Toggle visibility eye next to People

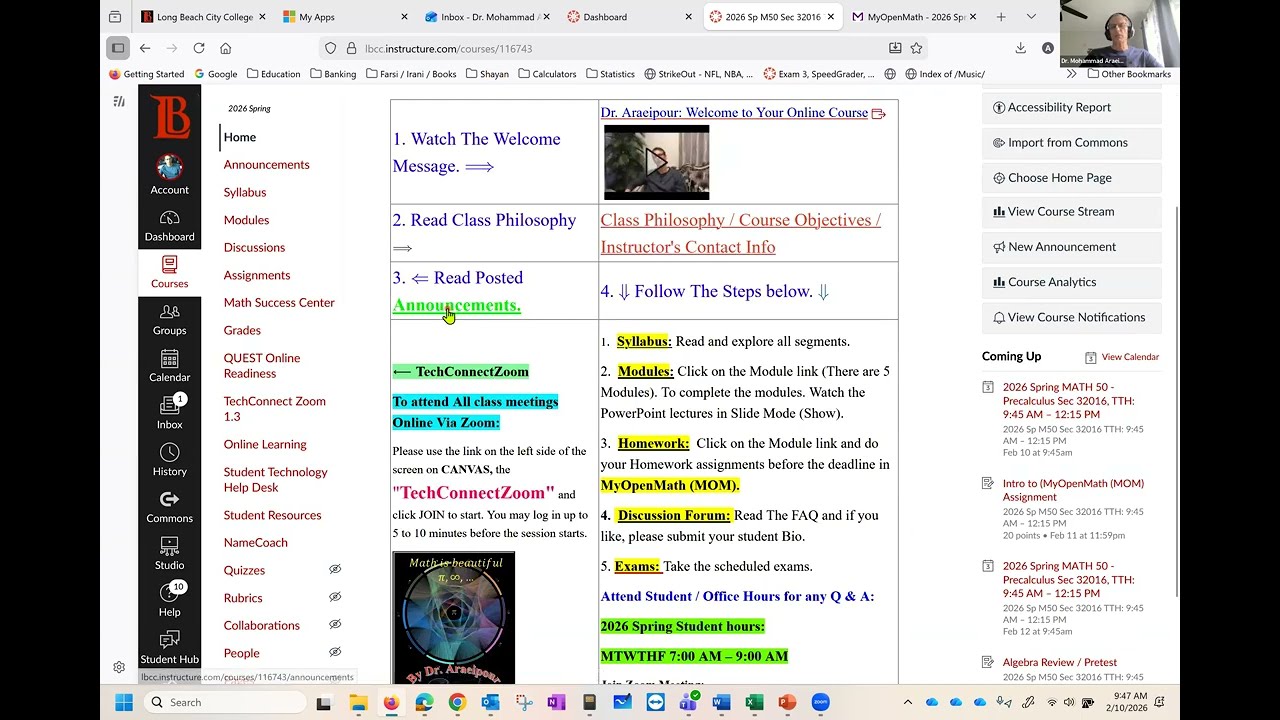pos(335,652)
